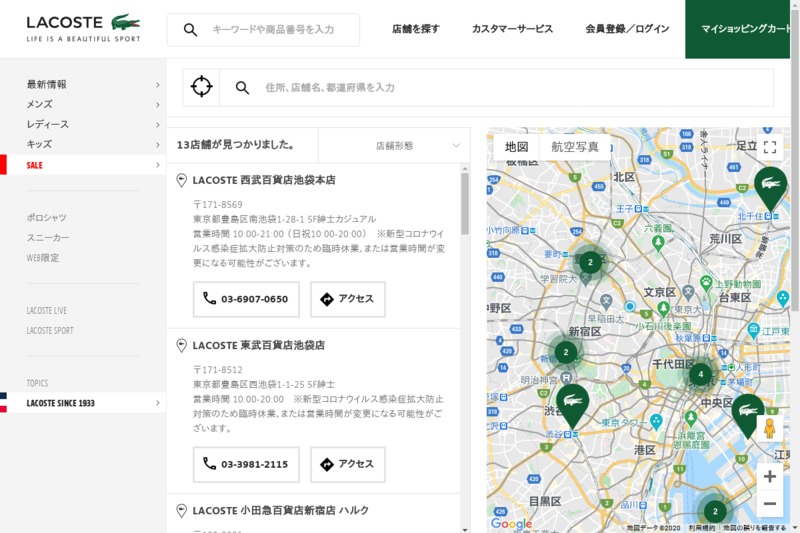This screenshot has width=800, height=533.
Task: Open 店舗形態 store type dropdown
Action: coord(394,145)
